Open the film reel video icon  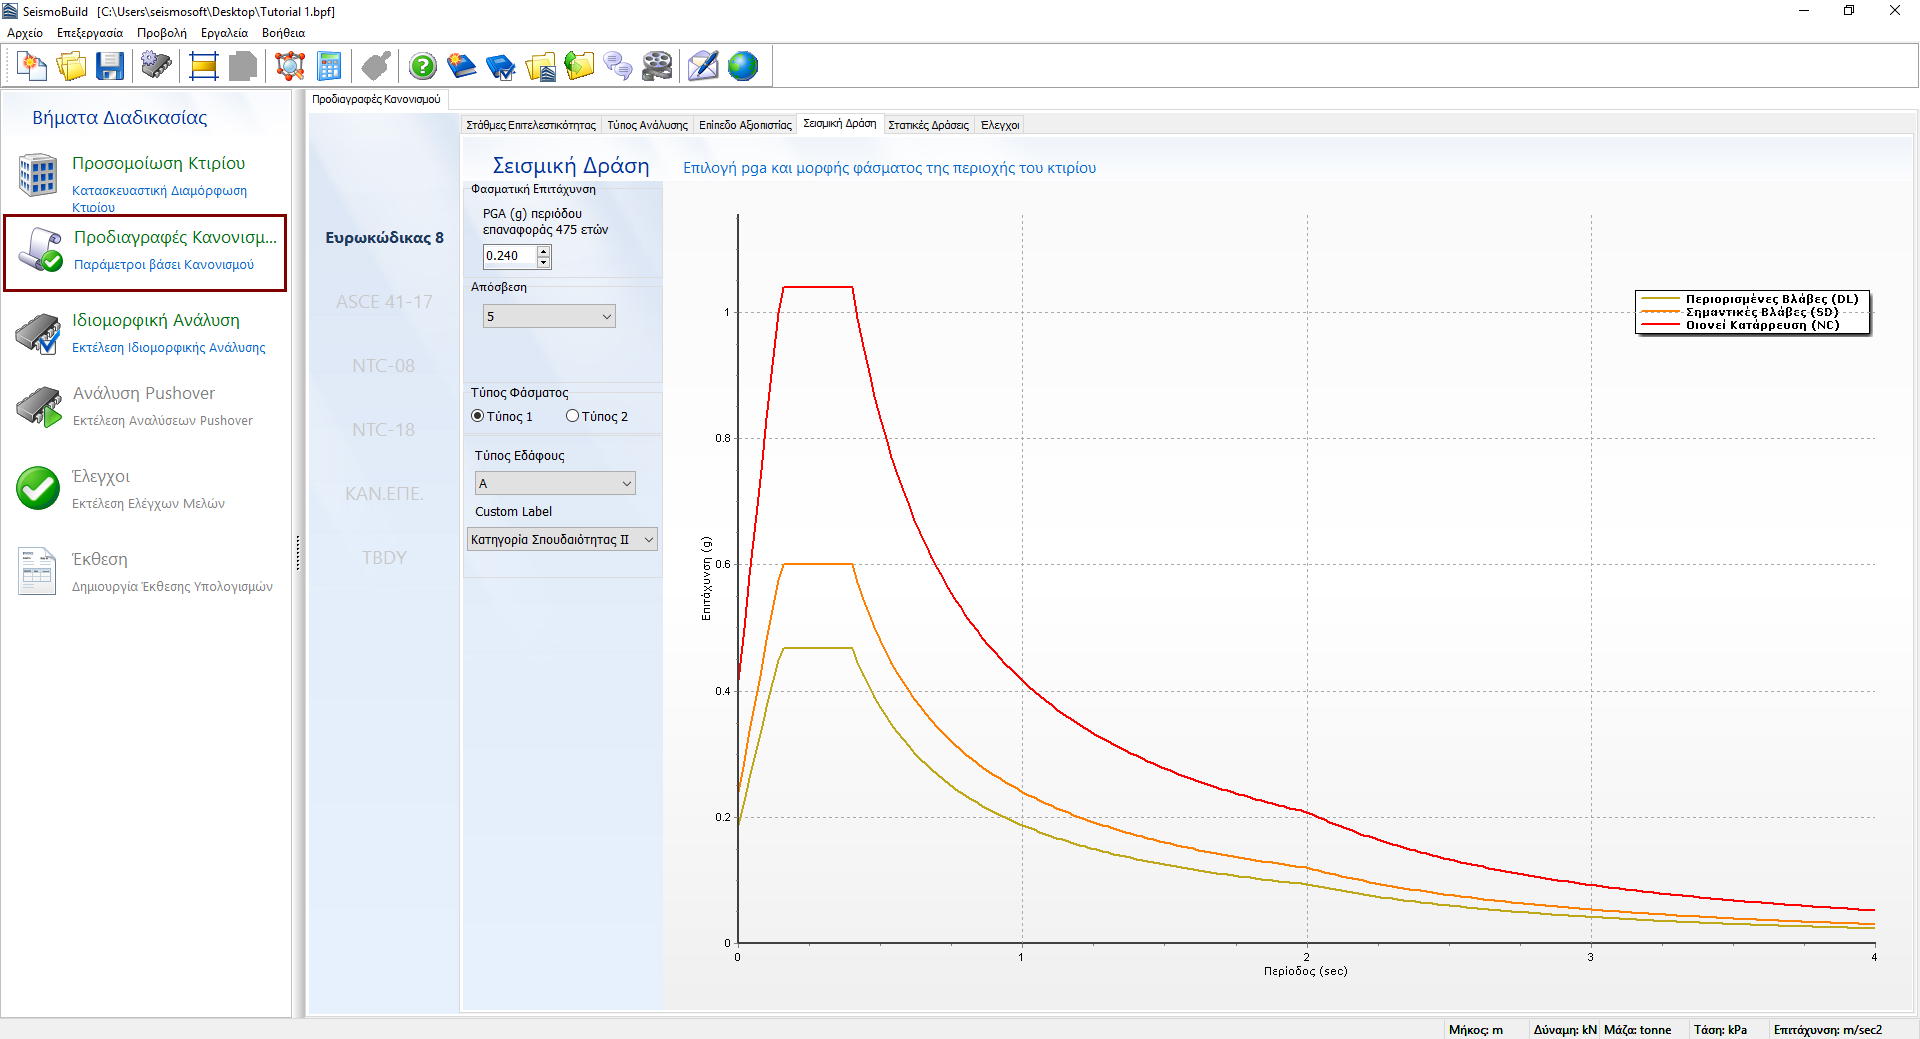[x=657, y=67]
